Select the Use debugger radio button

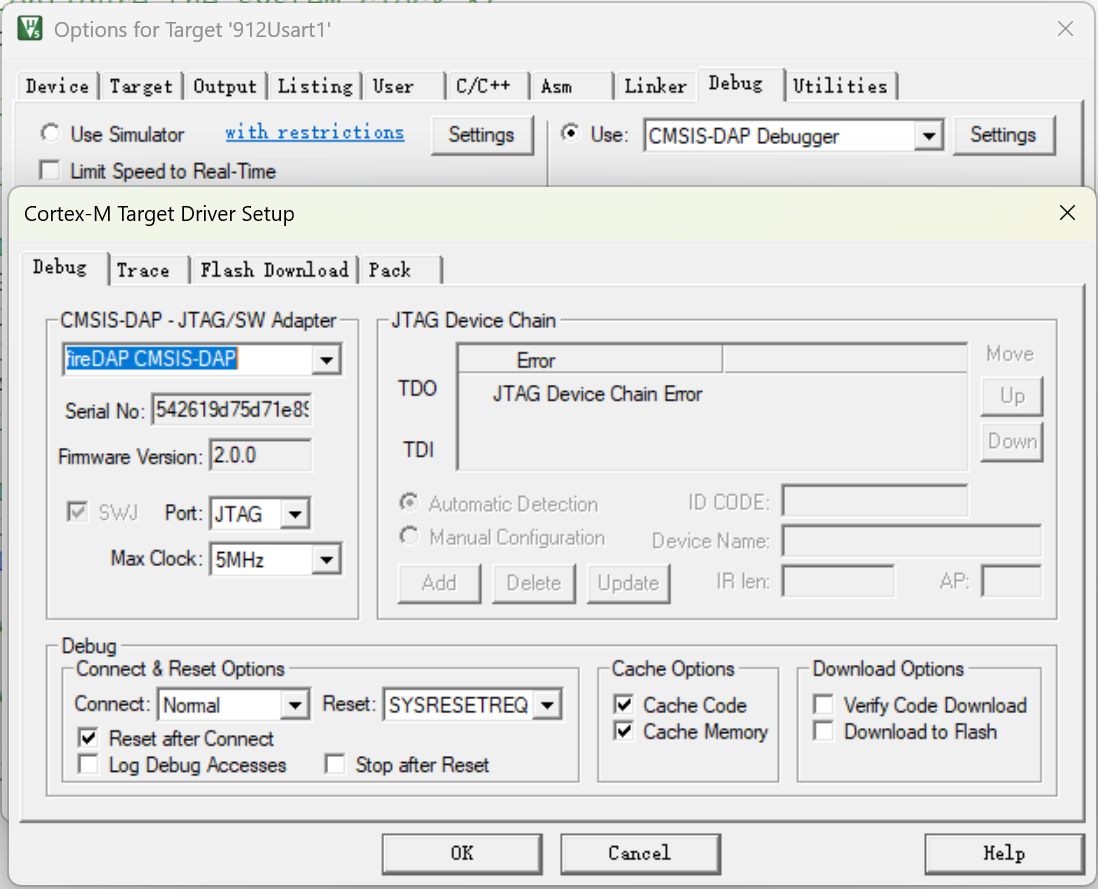[570, 132]
